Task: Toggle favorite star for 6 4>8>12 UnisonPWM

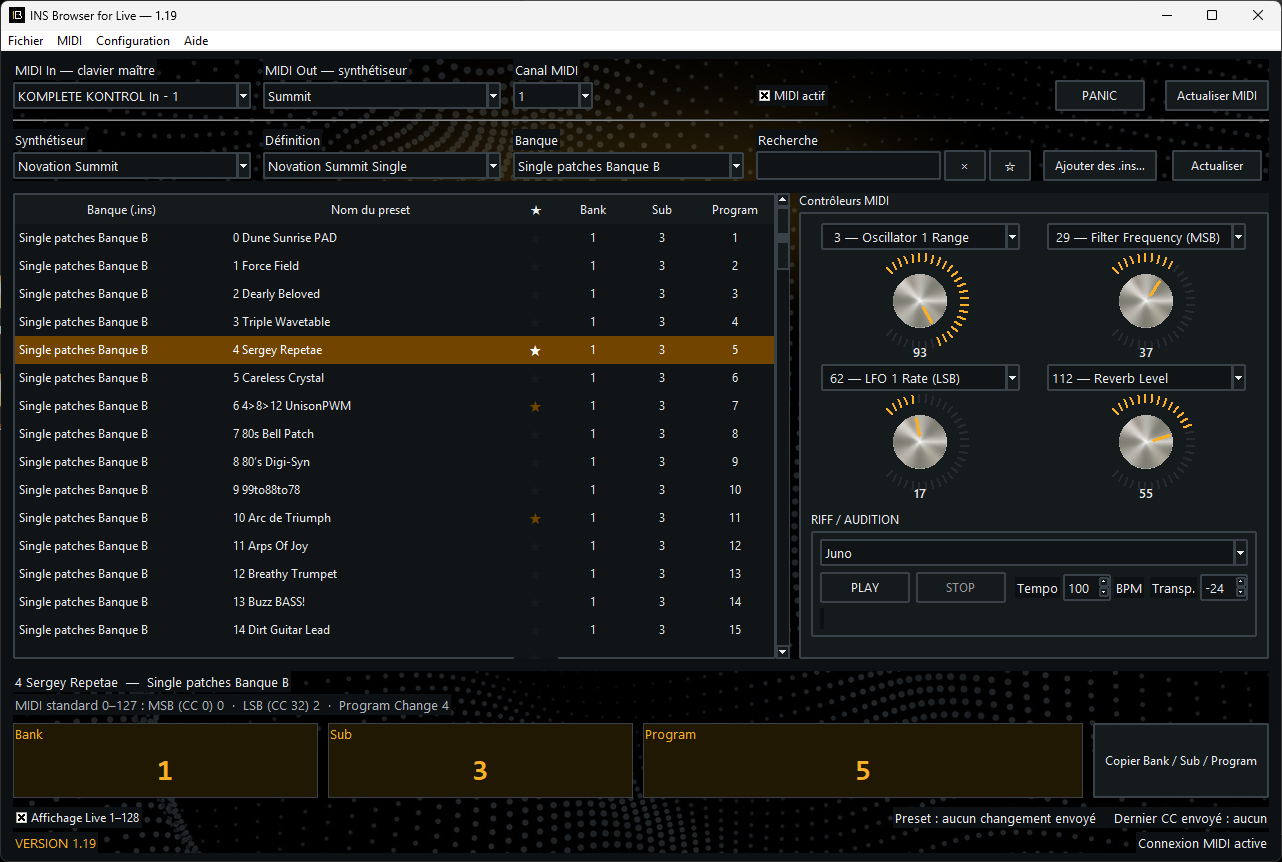Action: [x=536, y=406]
